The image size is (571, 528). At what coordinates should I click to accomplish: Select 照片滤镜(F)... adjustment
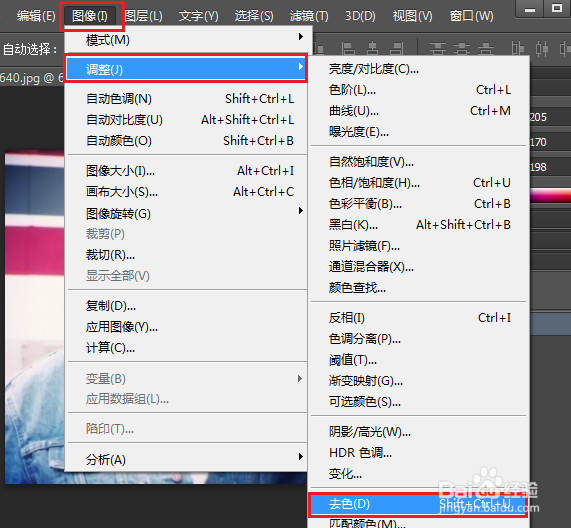point(418,246)
